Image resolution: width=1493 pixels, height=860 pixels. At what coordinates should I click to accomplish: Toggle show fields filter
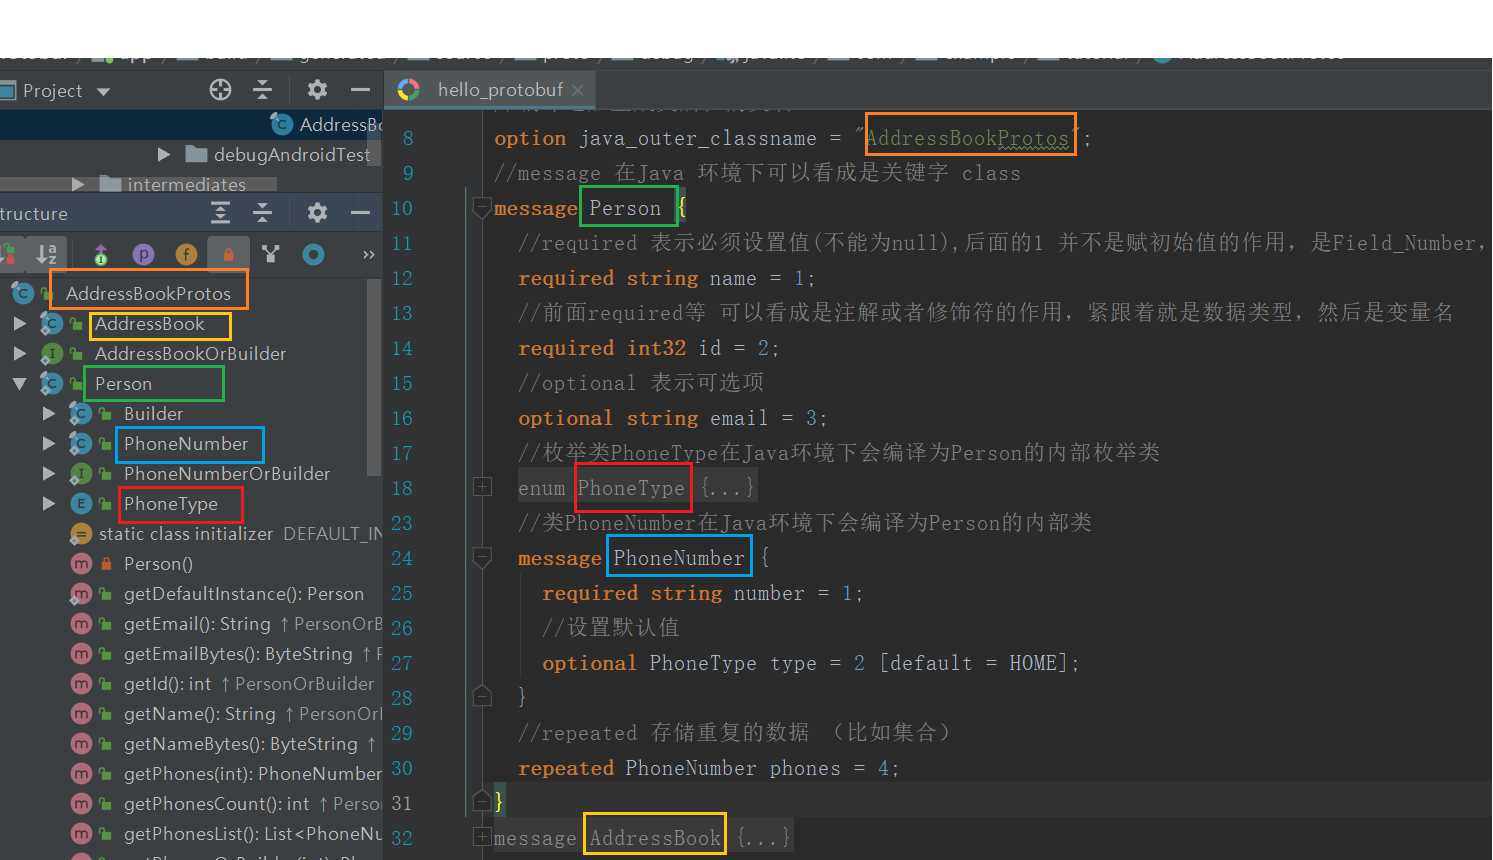186,254
